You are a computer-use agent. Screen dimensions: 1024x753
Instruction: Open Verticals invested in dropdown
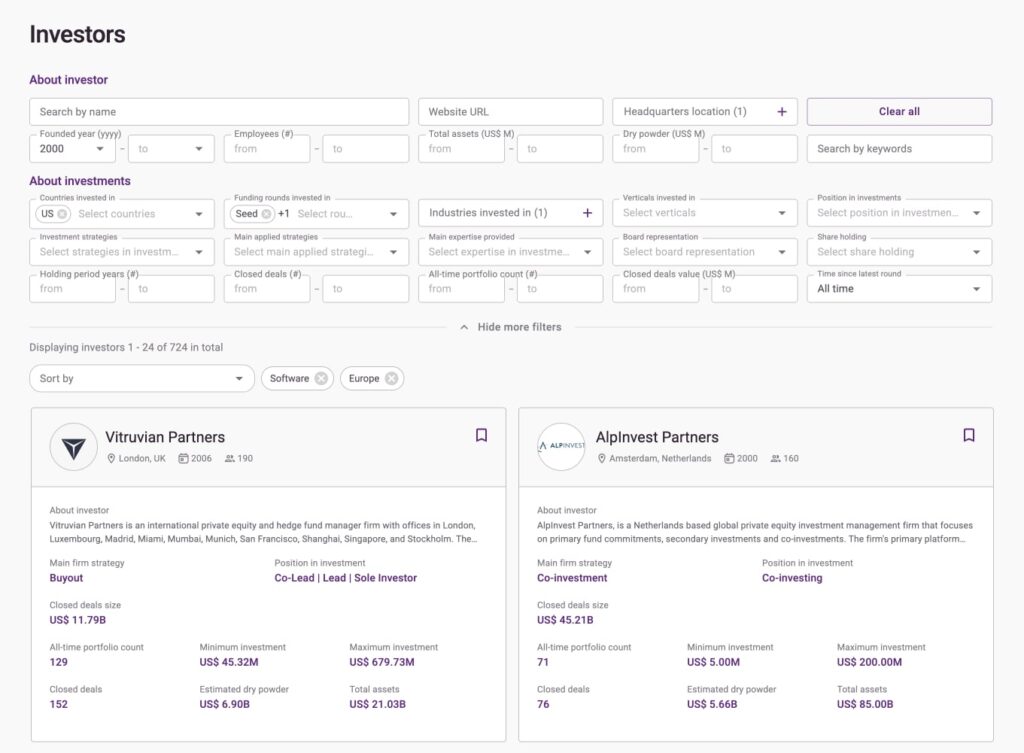tap(705, 213)
